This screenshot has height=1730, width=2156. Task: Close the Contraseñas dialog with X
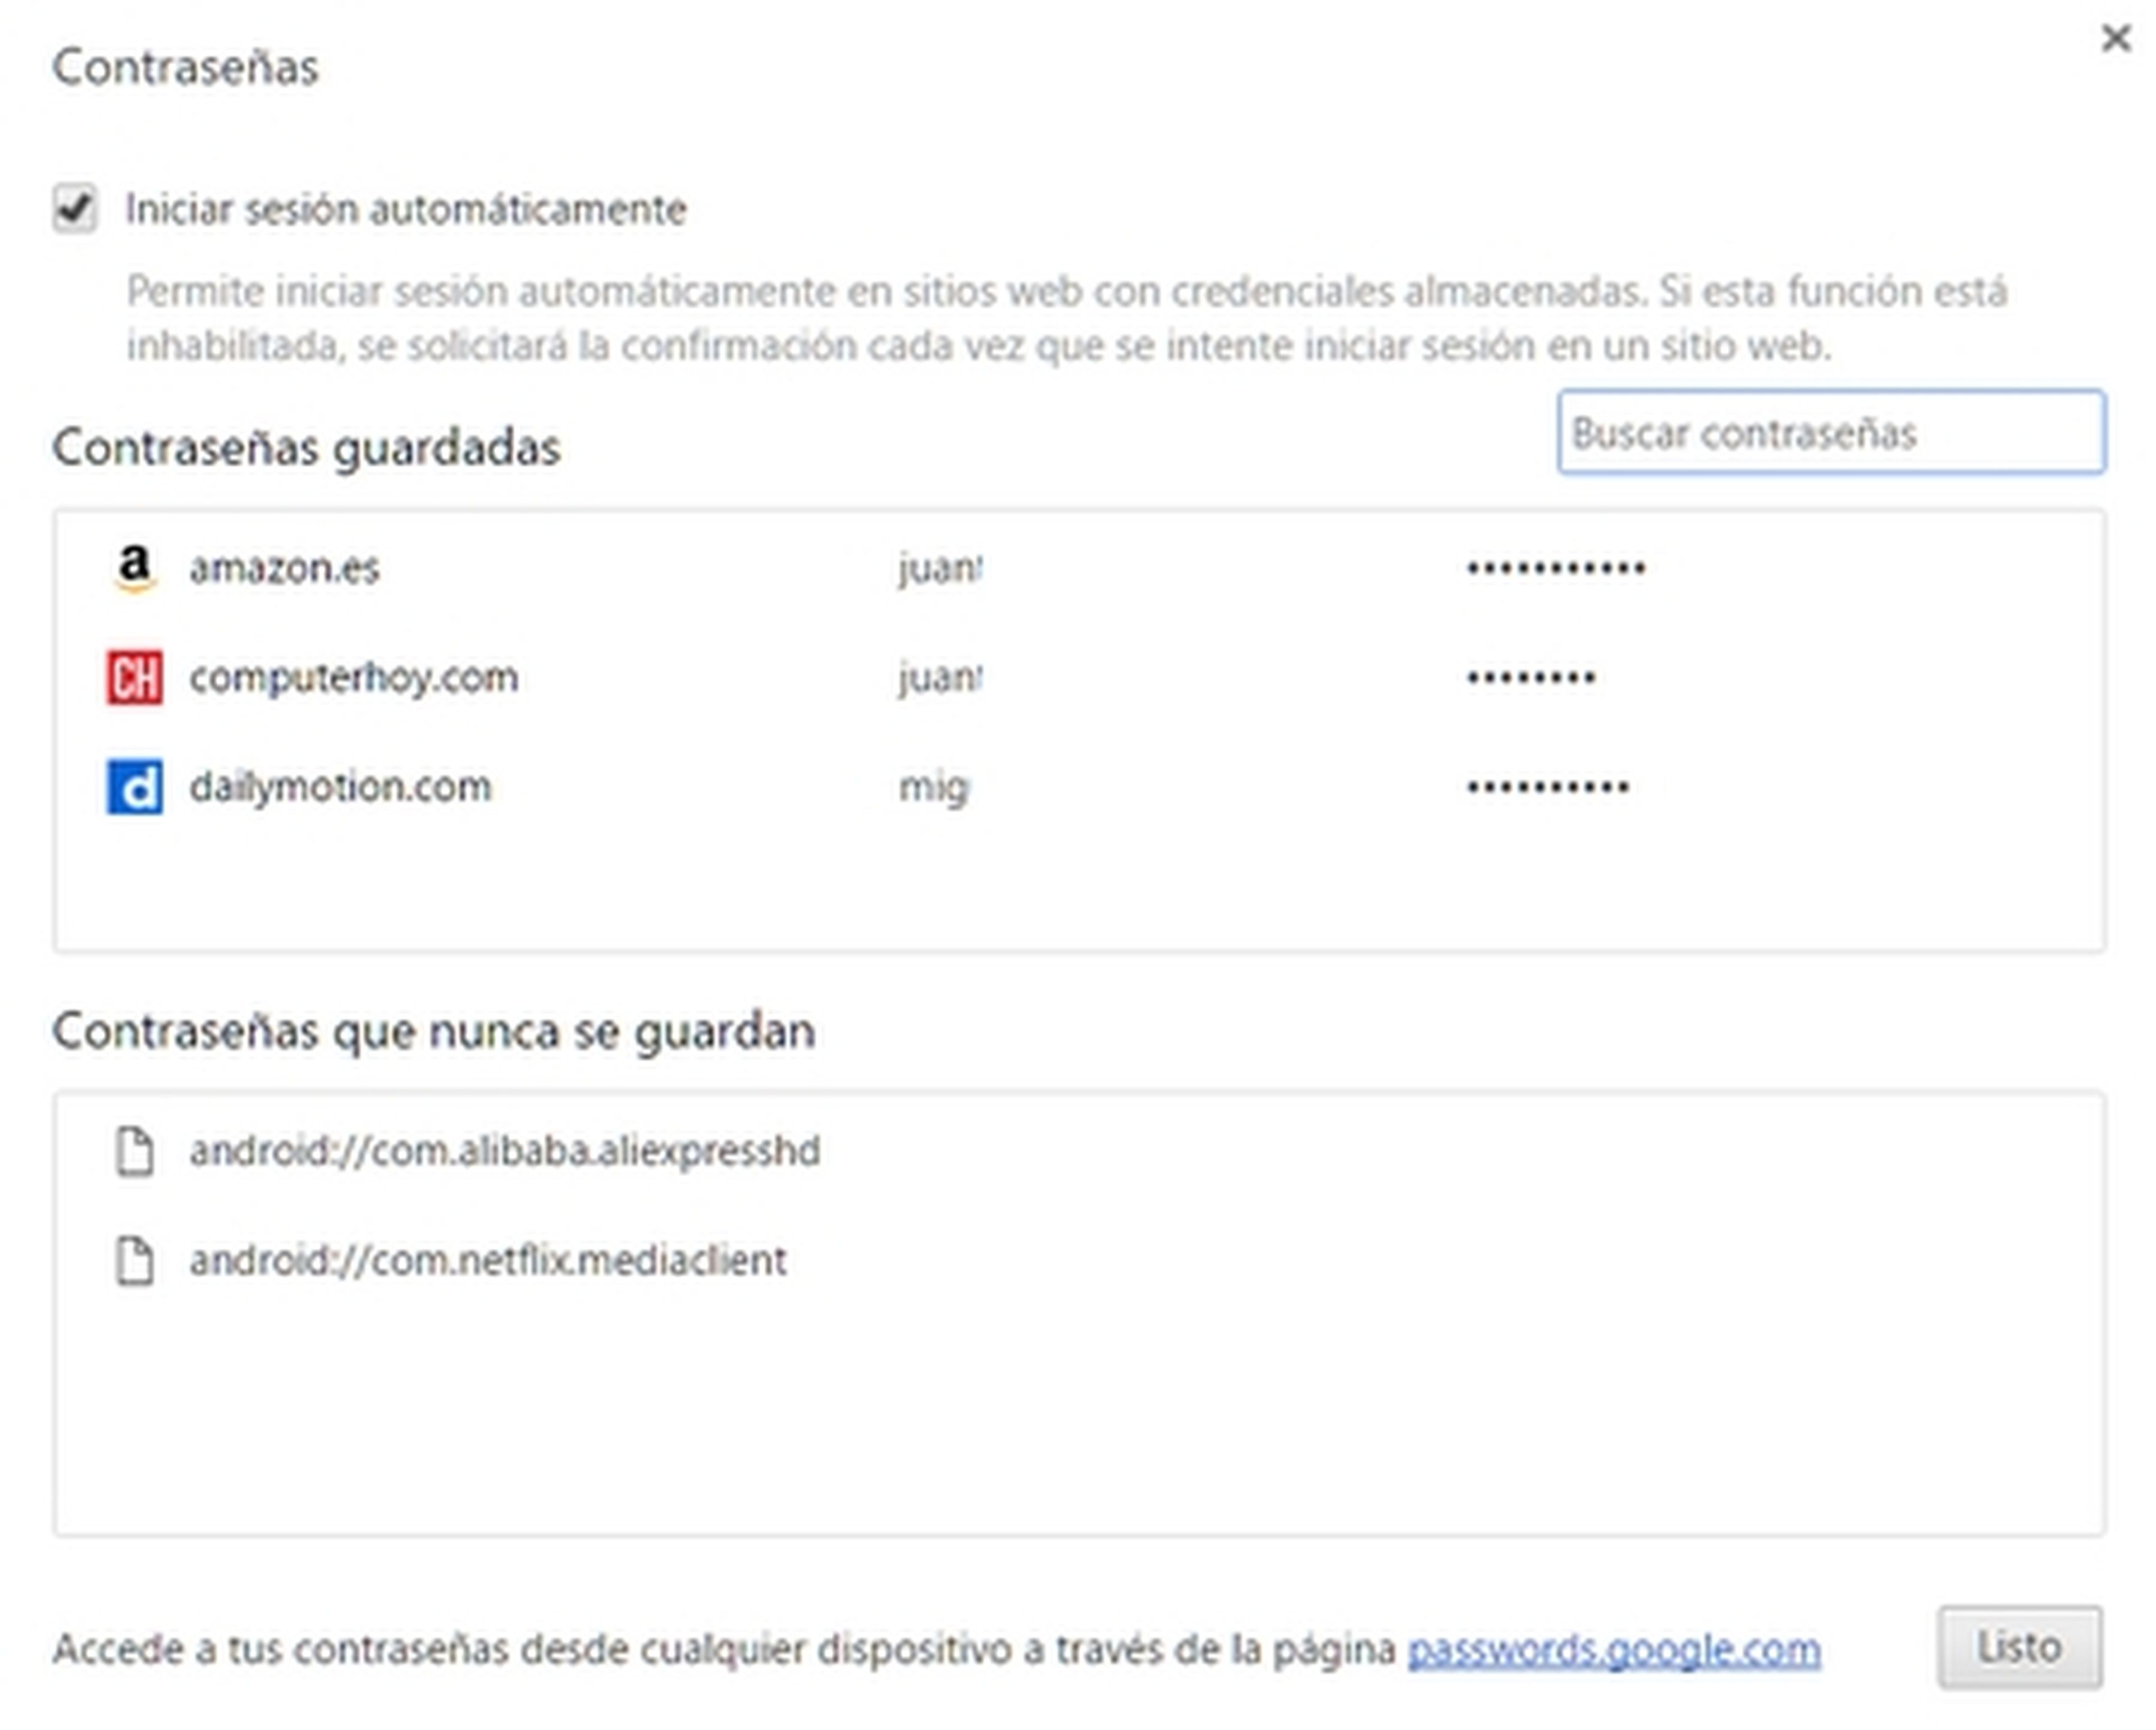(2115, 39)
